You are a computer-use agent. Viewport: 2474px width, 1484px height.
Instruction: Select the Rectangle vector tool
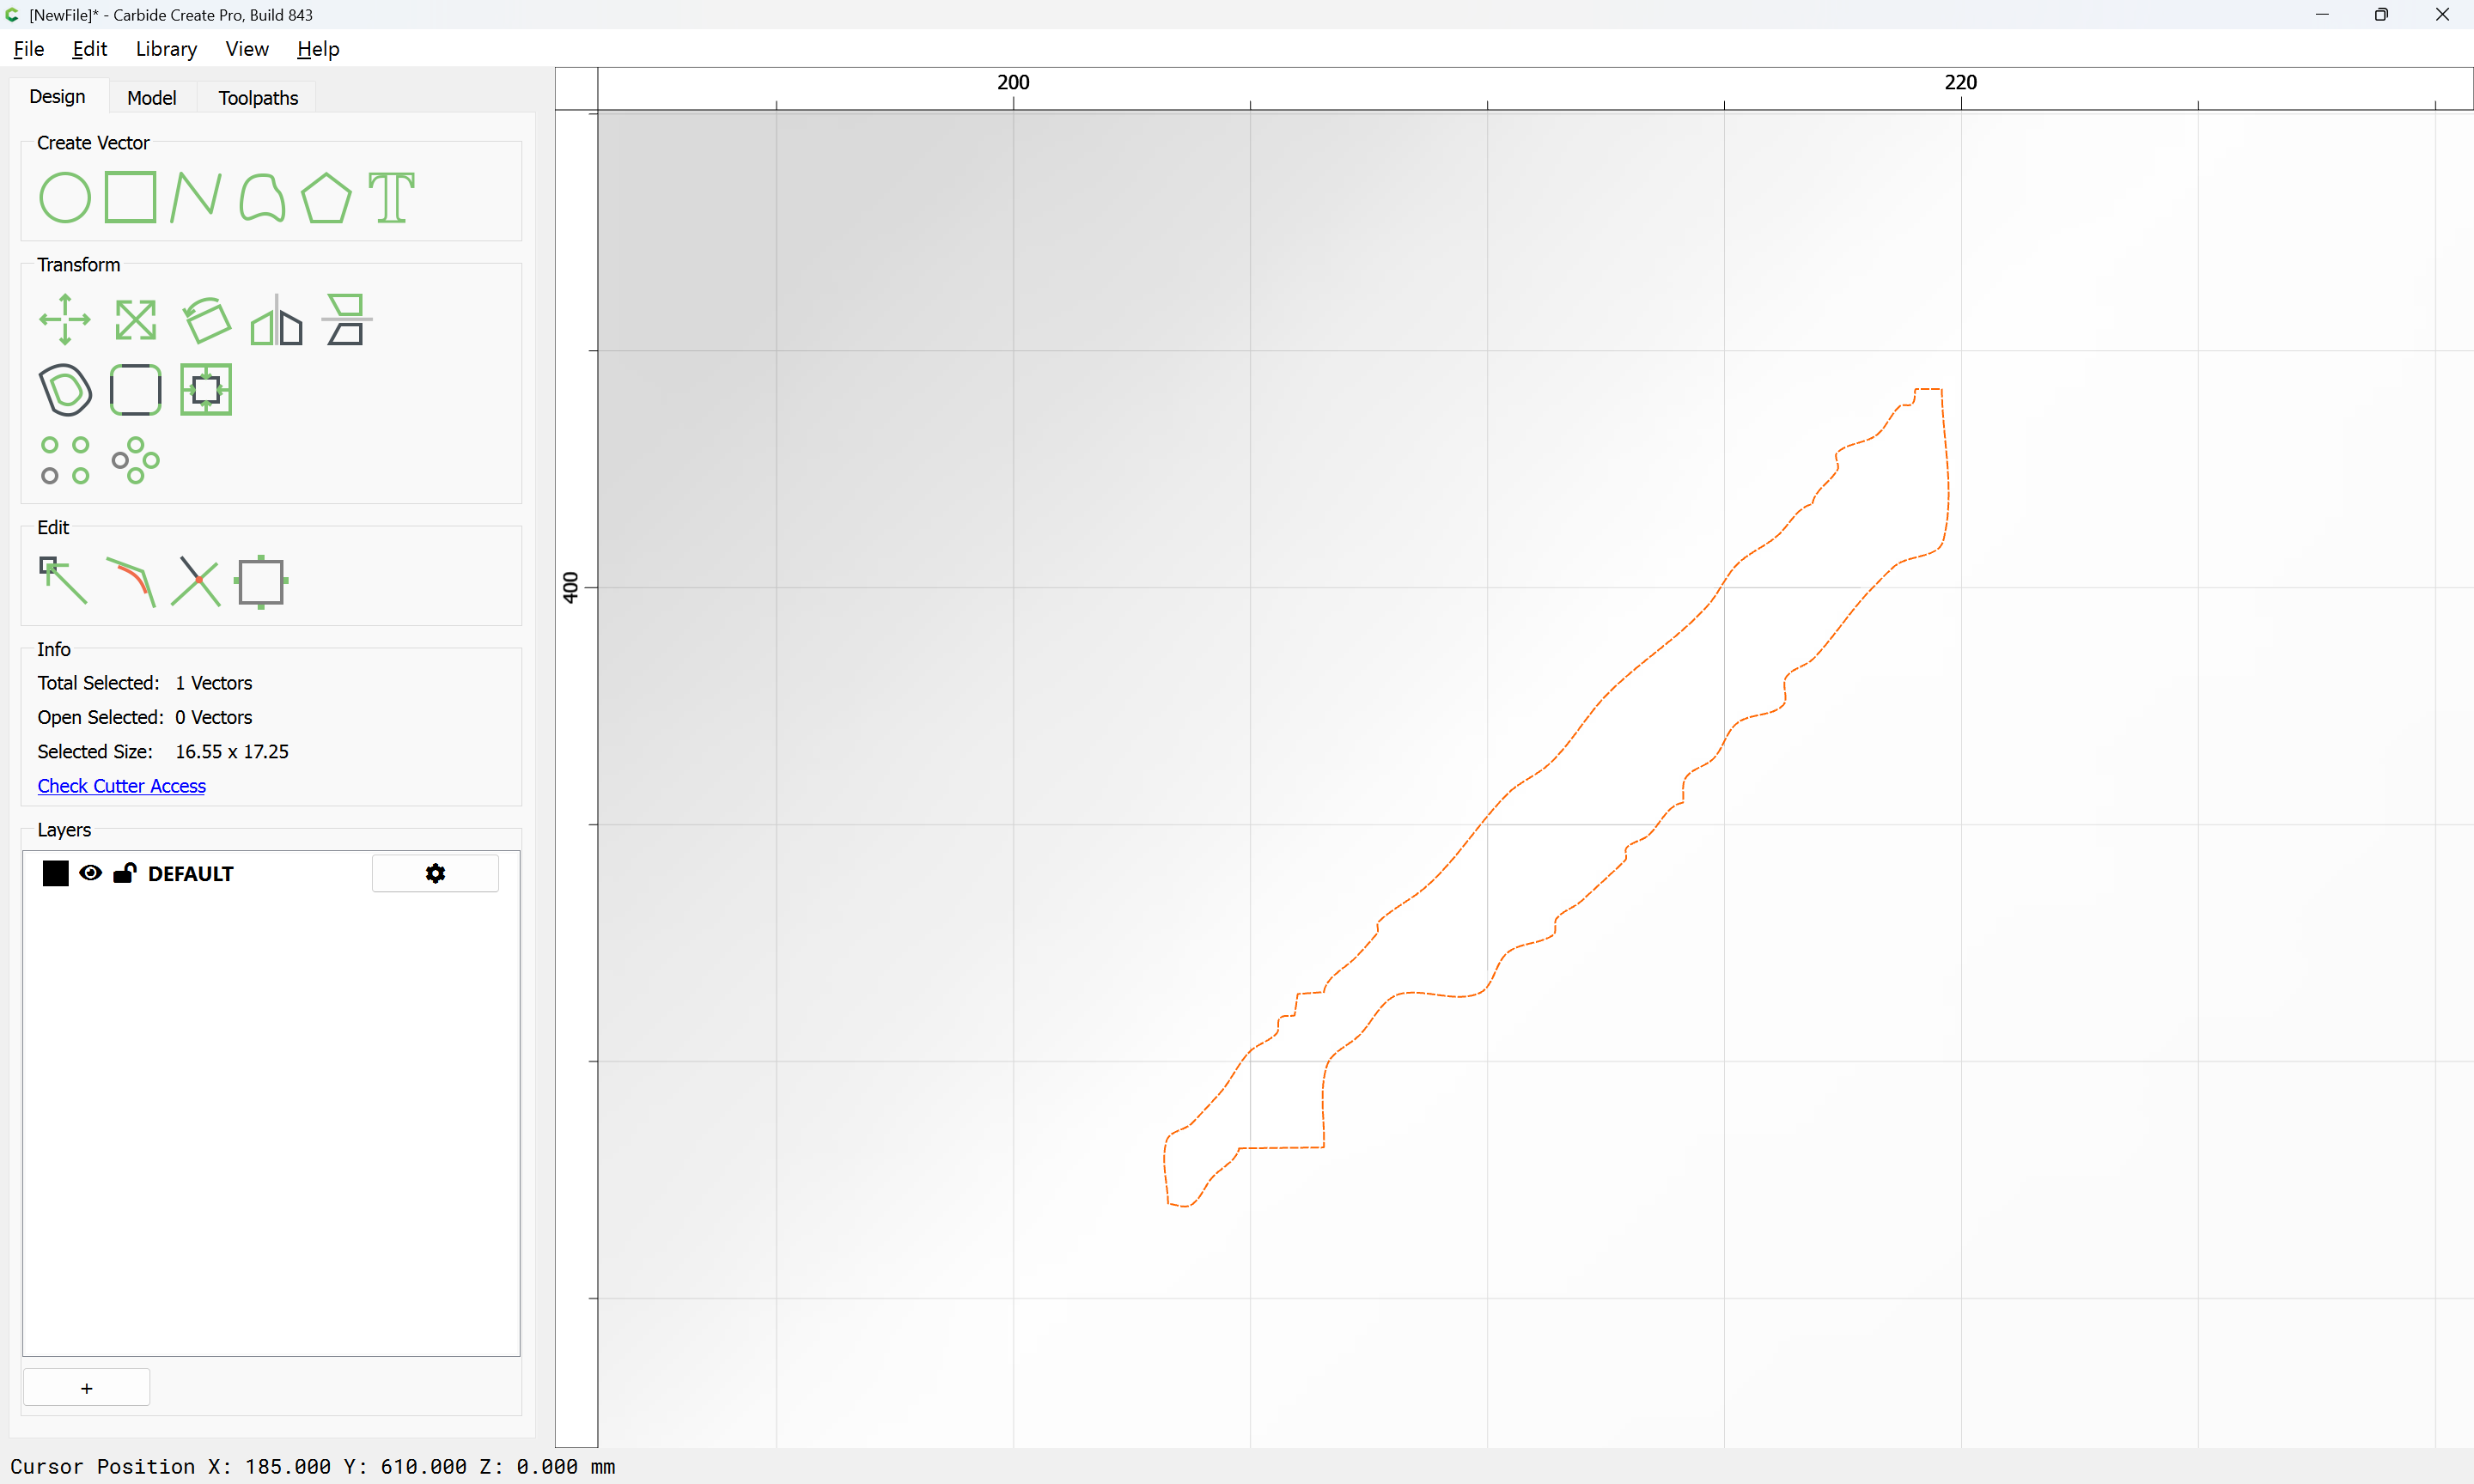pos(130,197)
